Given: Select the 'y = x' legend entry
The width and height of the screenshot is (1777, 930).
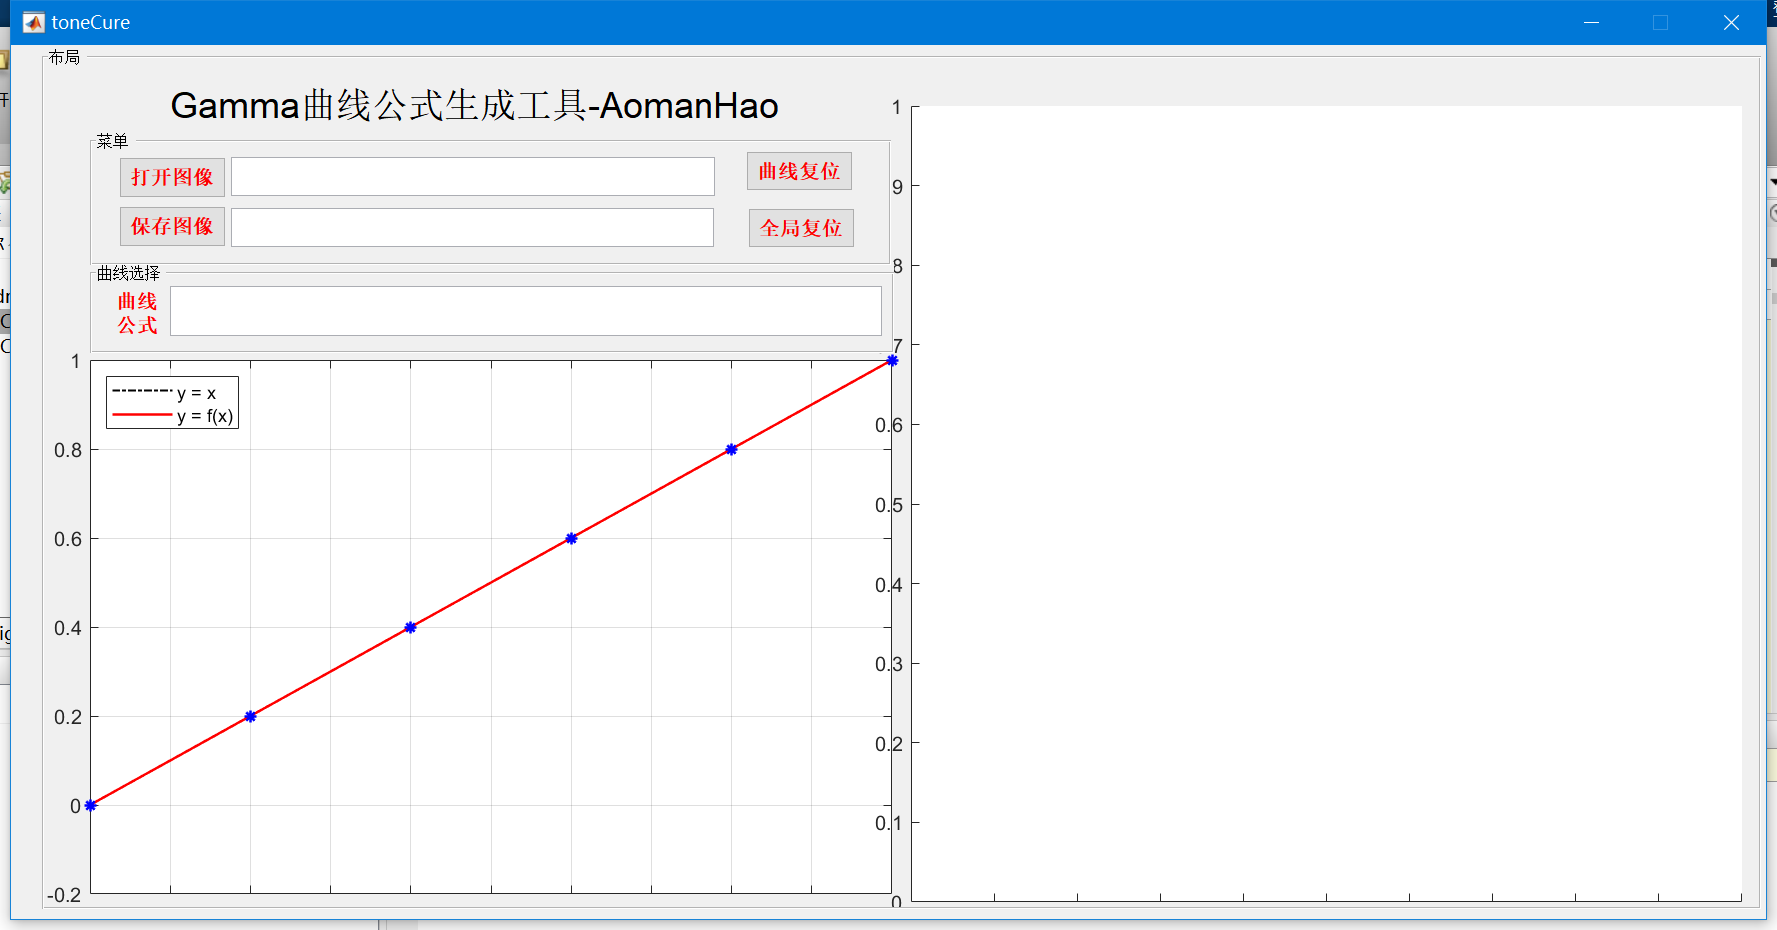Looking at the screenshot, I should tap(196, 392).
